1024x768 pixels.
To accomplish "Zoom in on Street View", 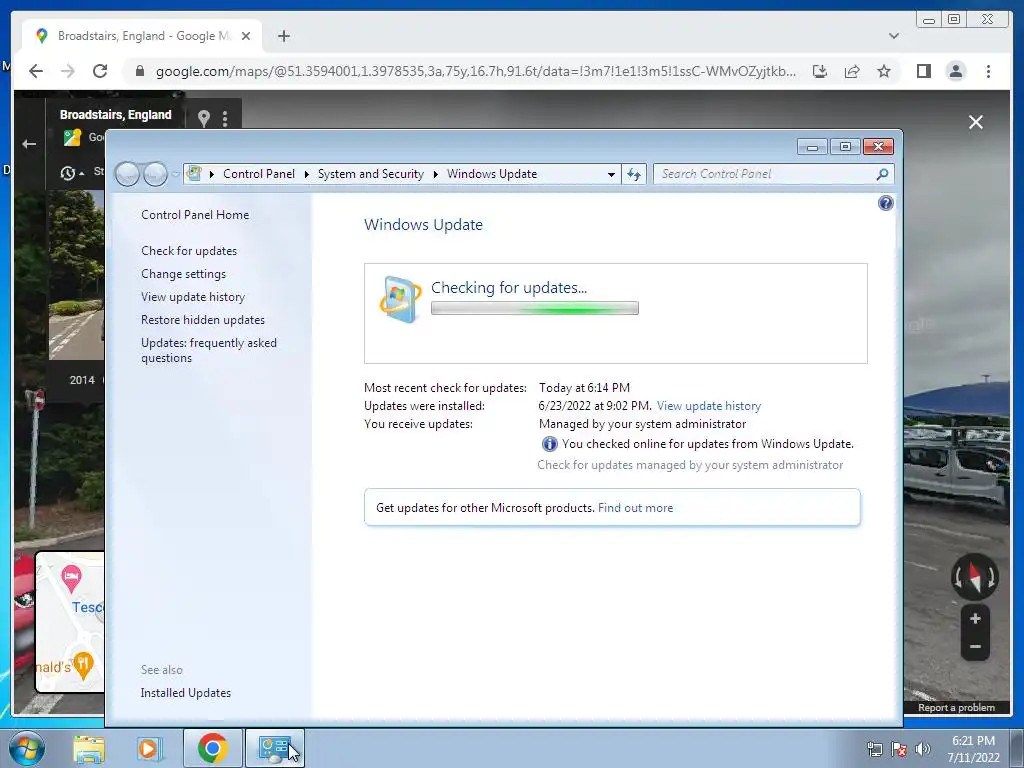I will [x=975, y=619].
